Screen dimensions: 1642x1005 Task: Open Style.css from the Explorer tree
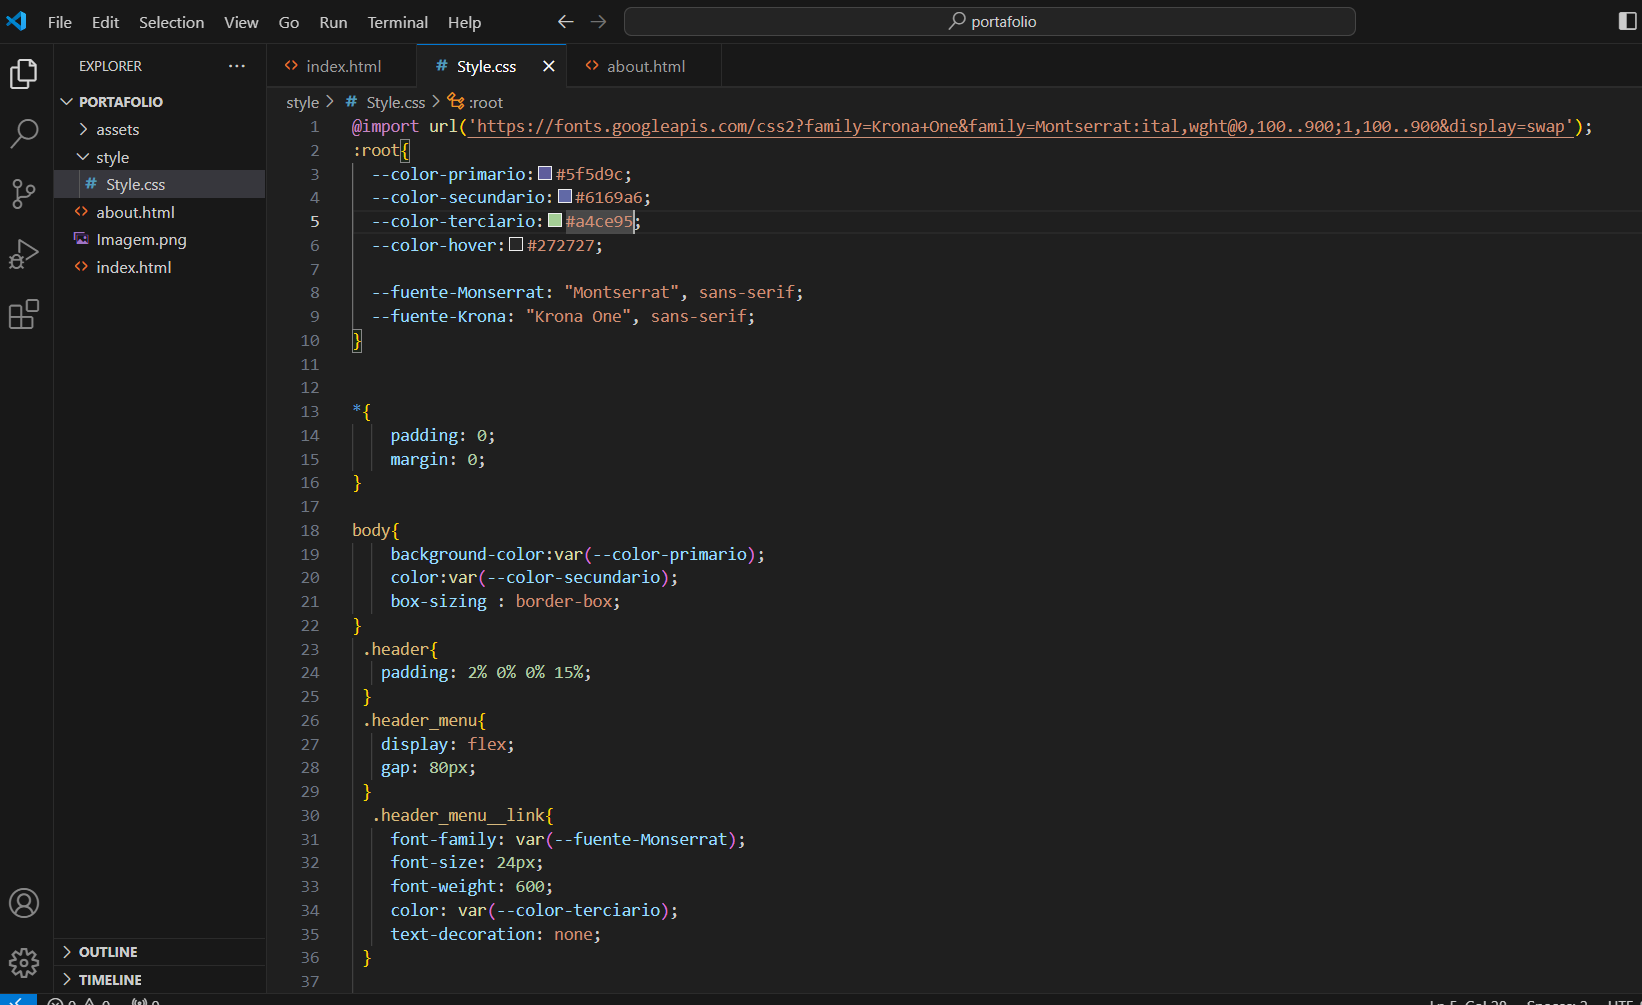160,184
